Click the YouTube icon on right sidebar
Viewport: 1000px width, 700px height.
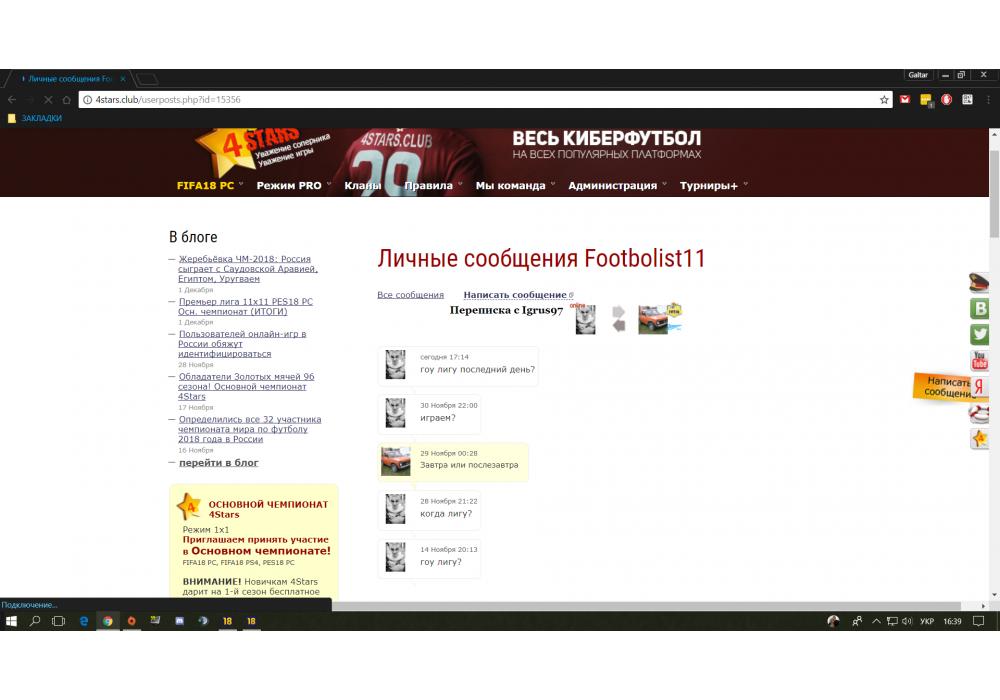(x=980, y=361)
